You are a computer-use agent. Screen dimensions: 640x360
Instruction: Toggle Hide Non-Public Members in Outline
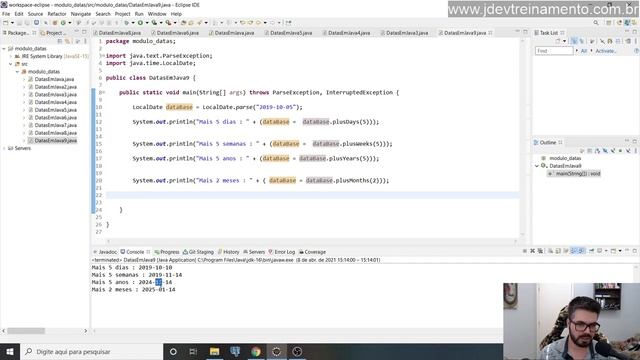tap(620, 151)
